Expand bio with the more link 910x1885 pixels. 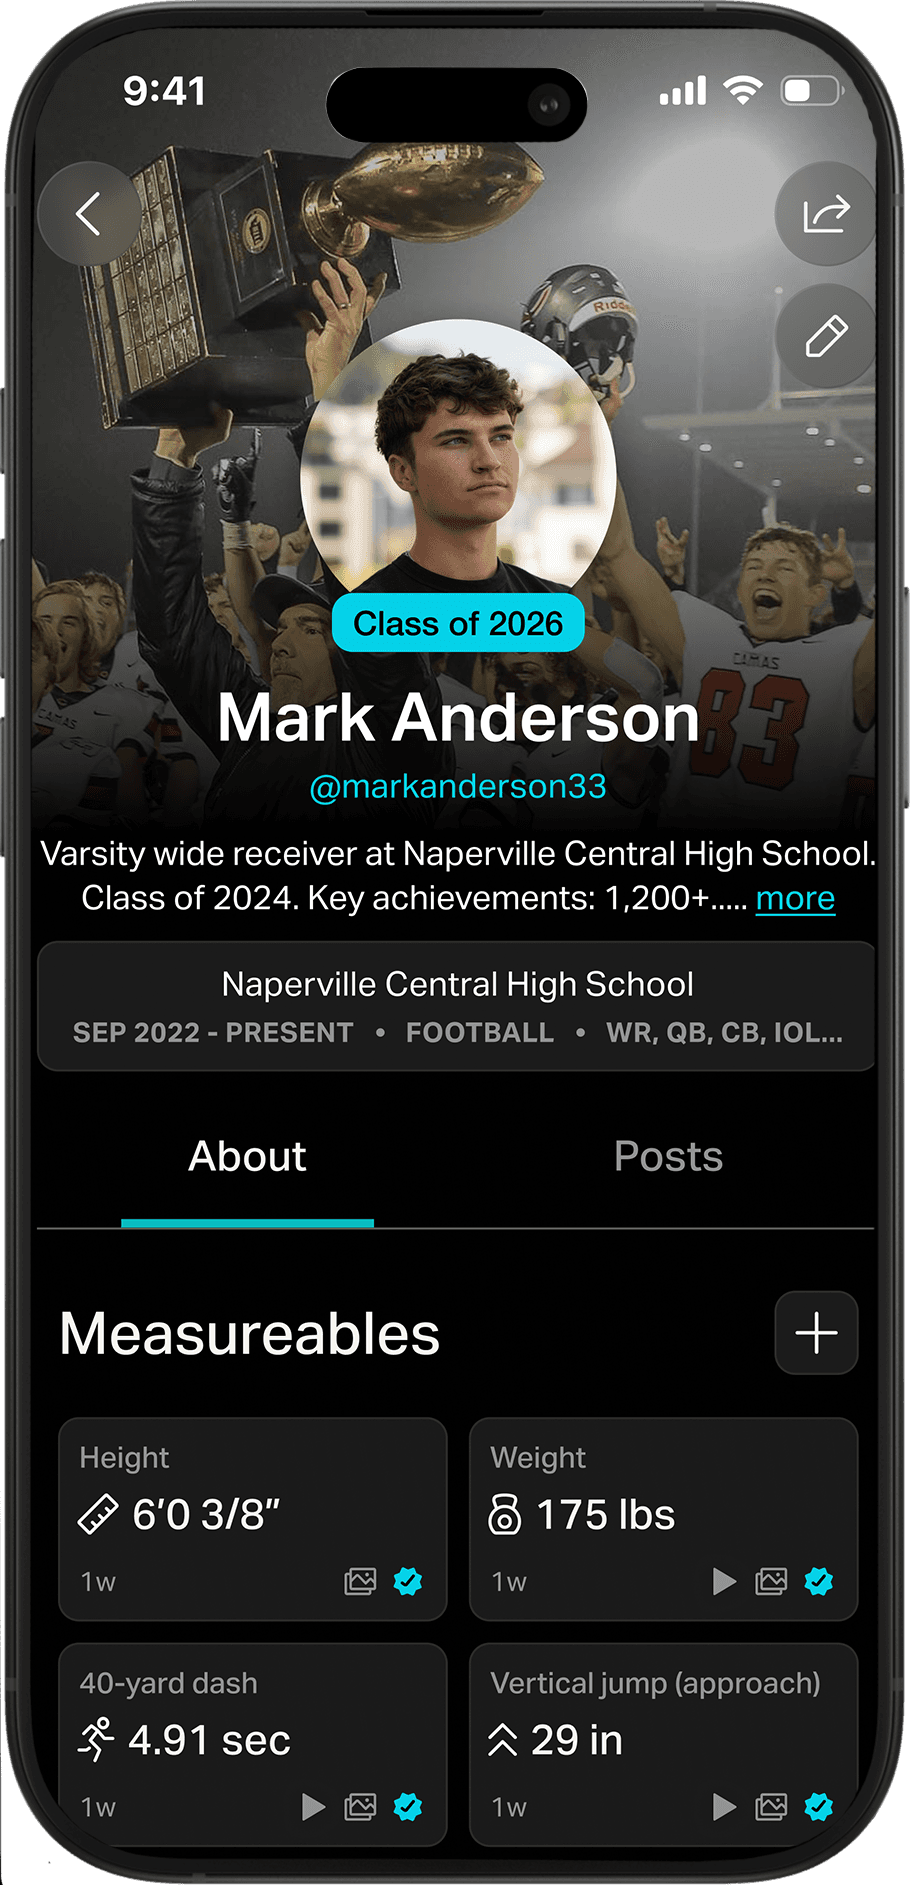tap(795, 898)
